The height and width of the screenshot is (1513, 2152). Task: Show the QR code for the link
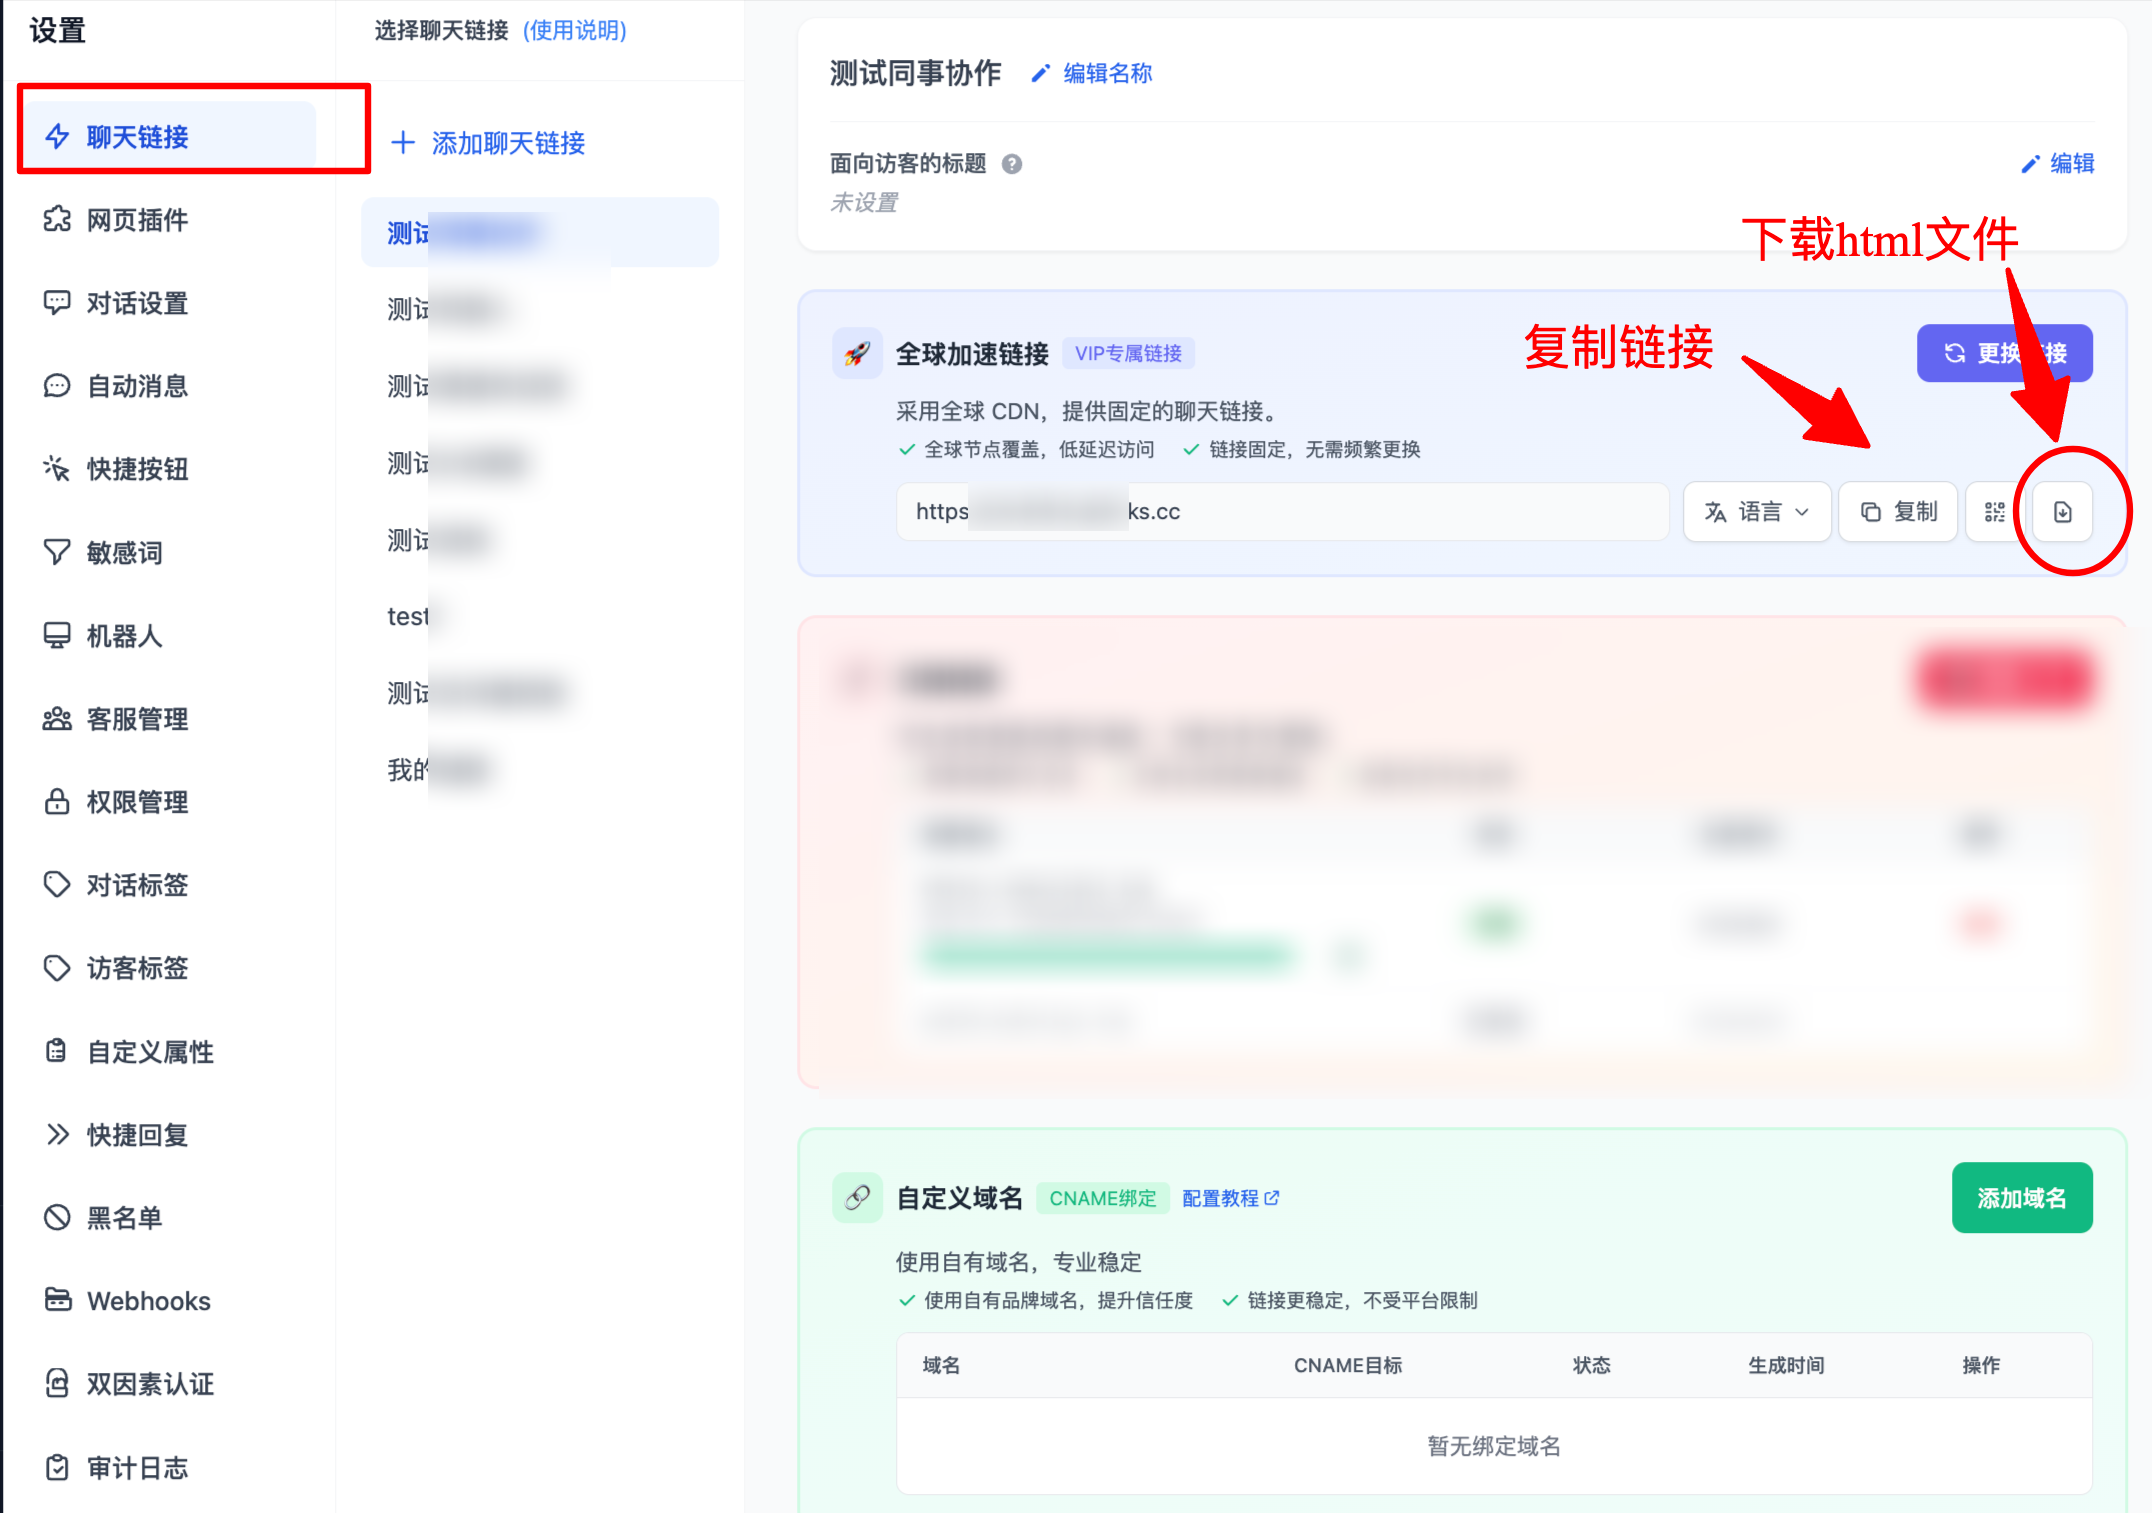click(x=1995, y=512)
